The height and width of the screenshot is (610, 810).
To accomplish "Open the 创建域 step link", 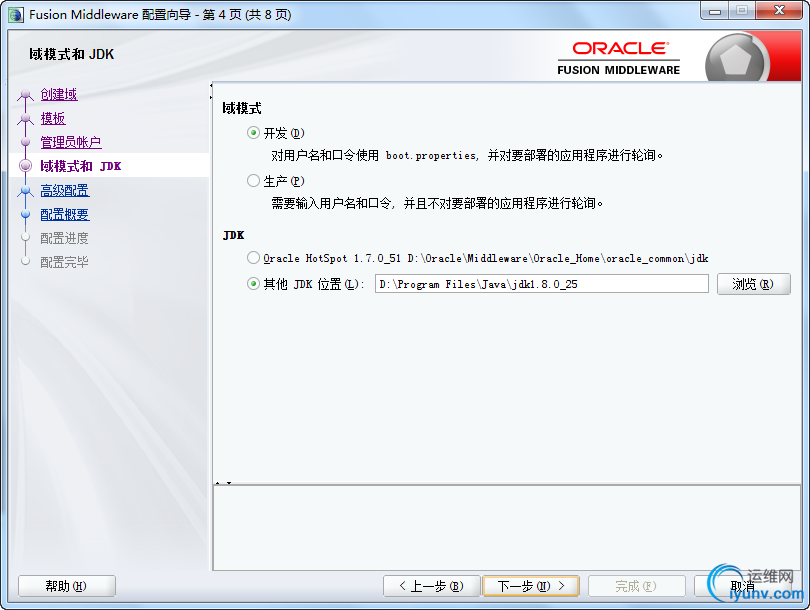I will click(59, 95).
